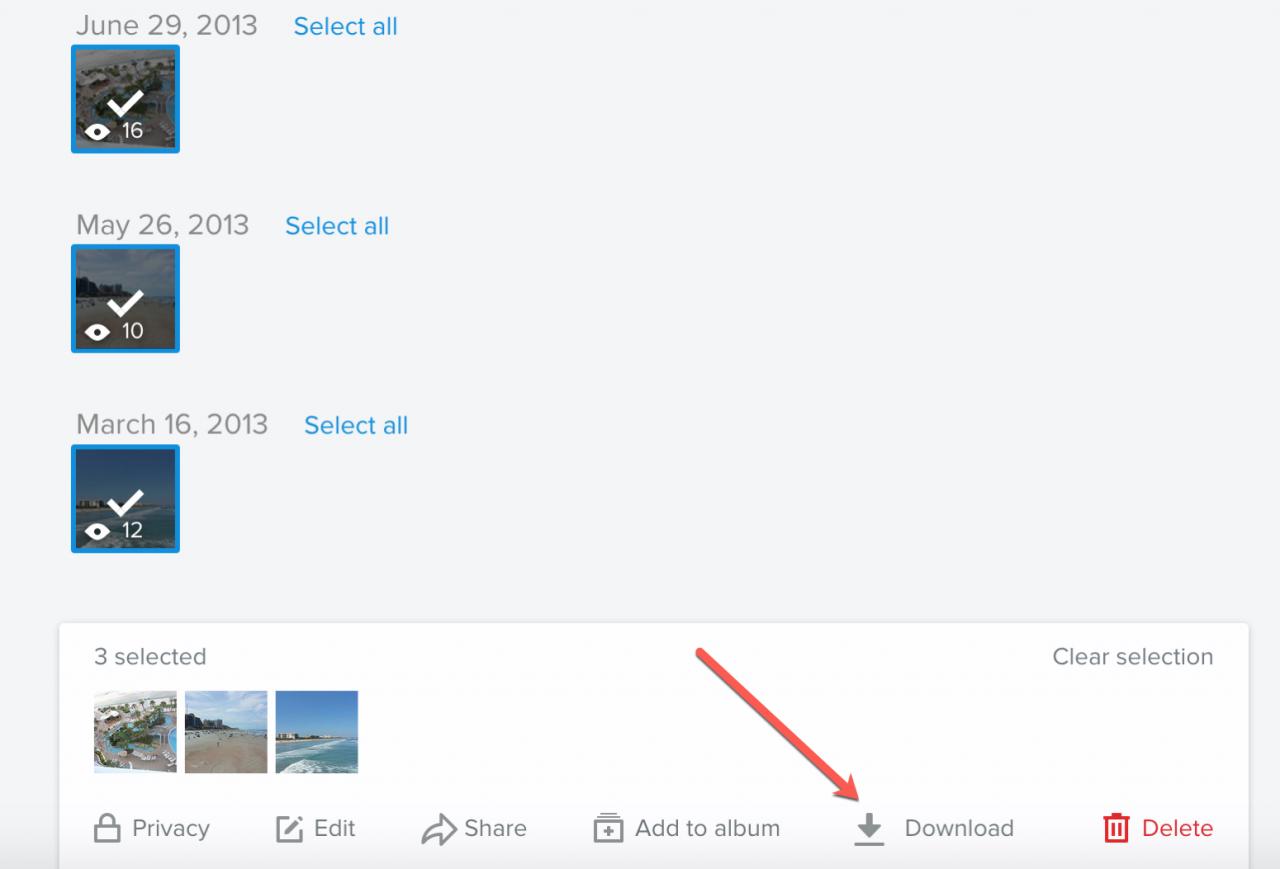Deselect the May 26, 2013 photo checkmark
1280x869 pixels.
(125, 303)
